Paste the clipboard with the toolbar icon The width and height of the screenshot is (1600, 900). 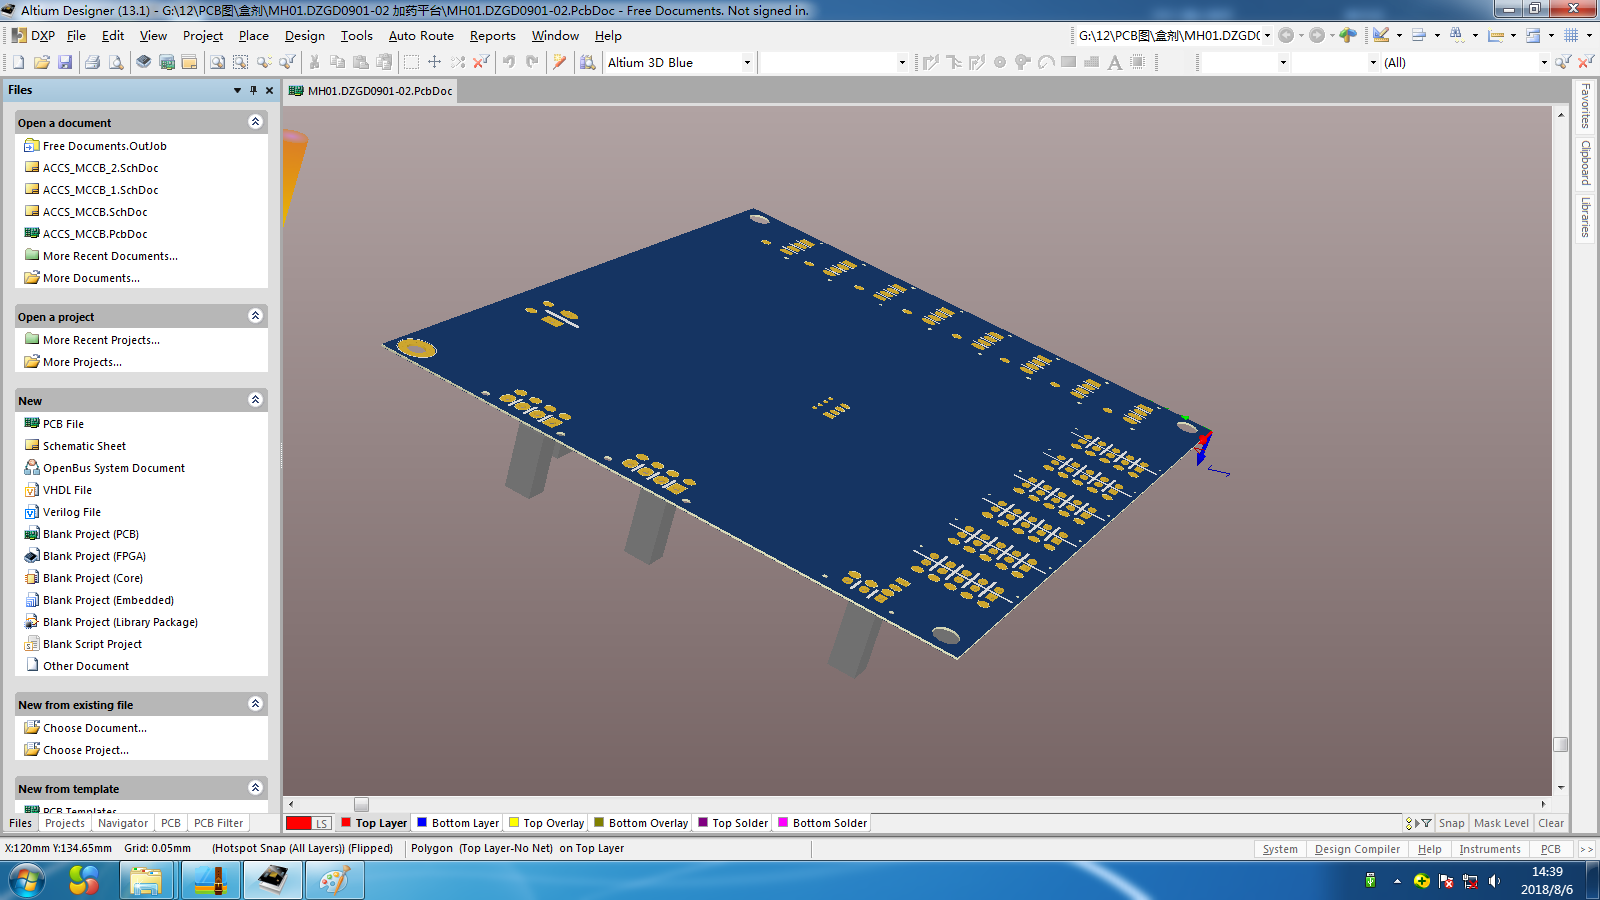[x=361, y=62]
